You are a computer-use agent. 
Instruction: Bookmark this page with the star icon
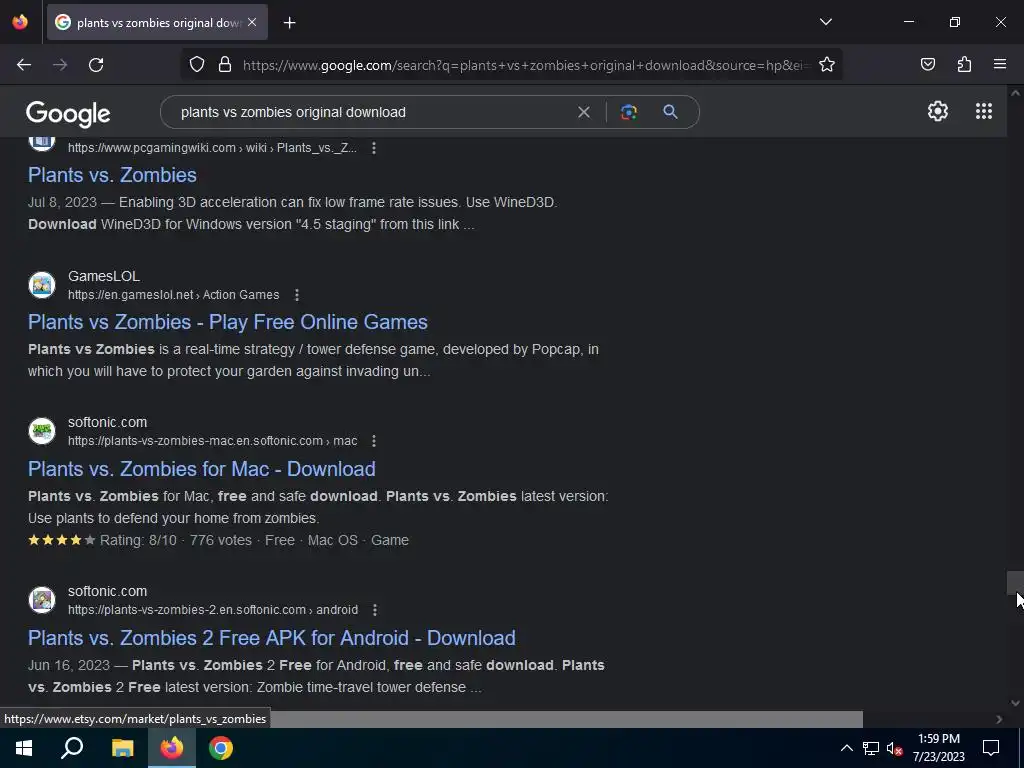[827, 65]
